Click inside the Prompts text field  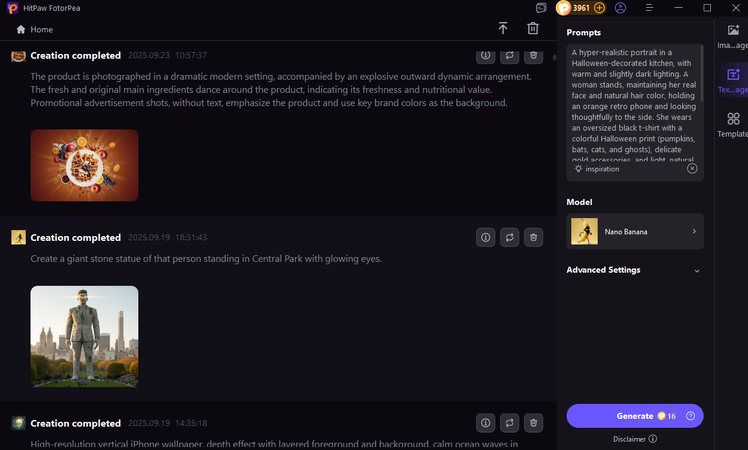coord(632,100)
